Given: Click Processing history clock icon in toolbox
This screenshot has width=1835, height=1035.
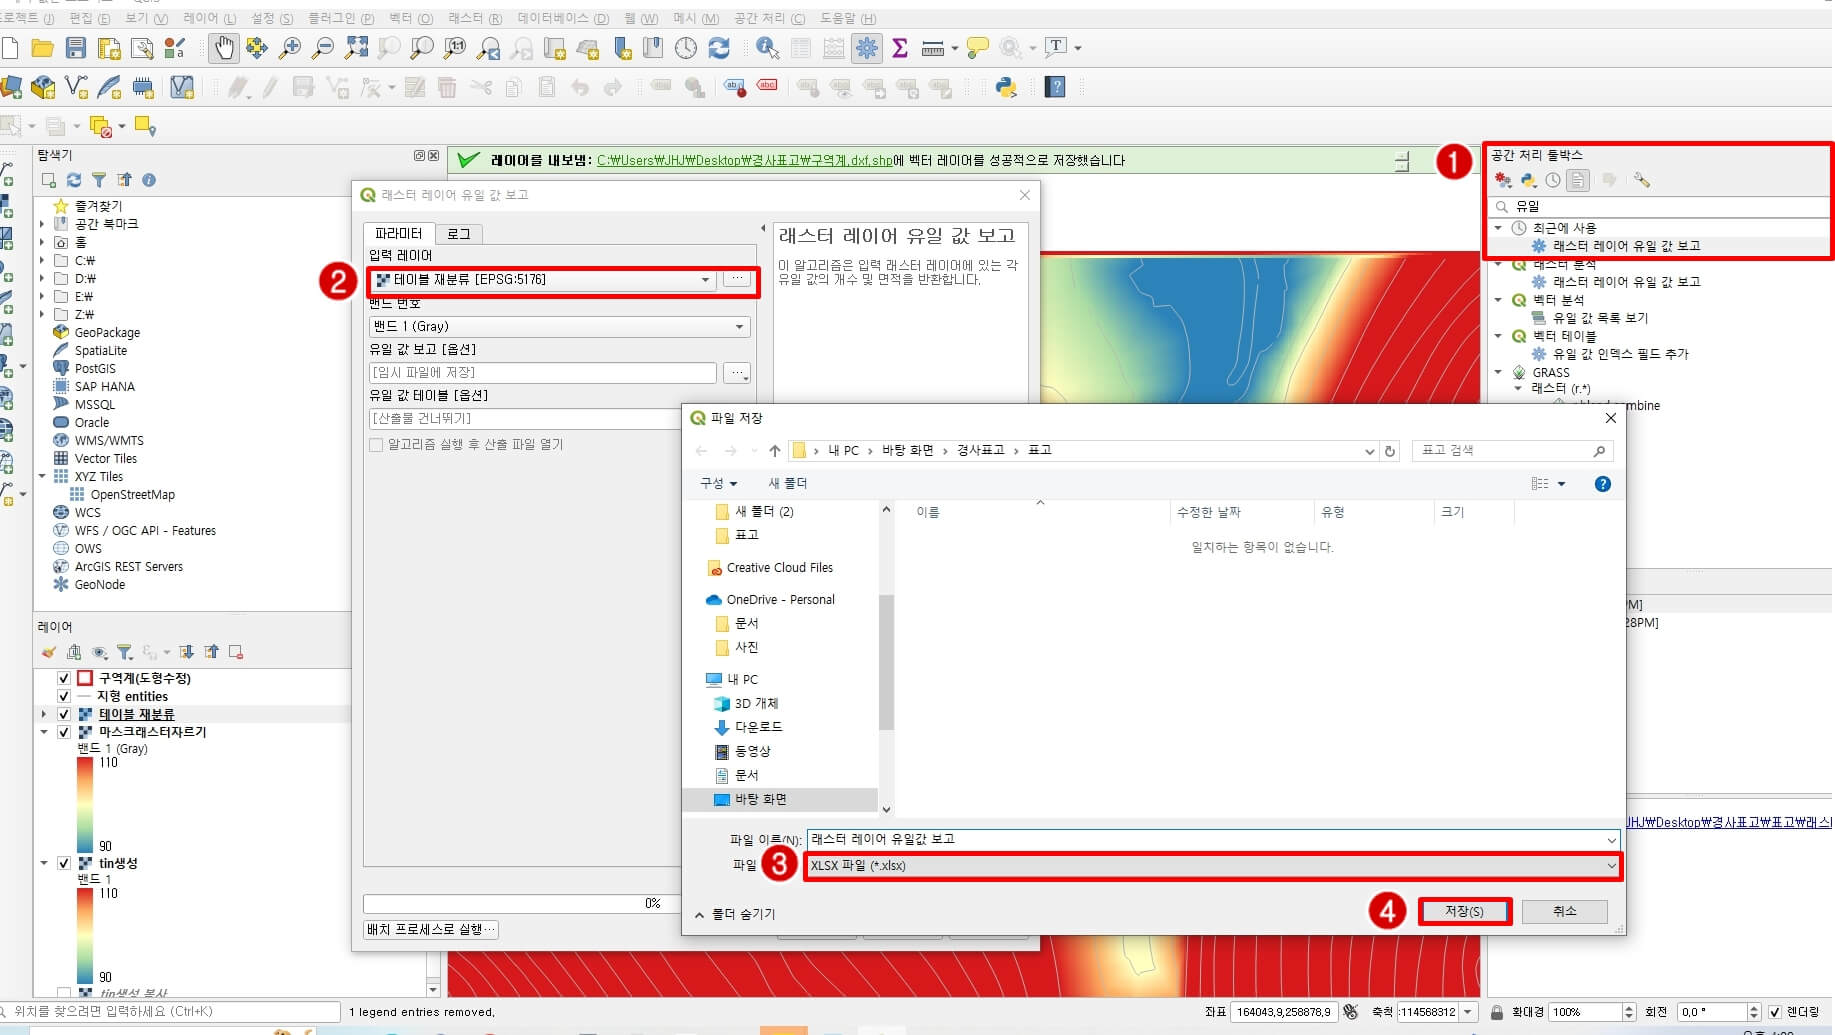Looking at the screenshot, I should tap(1552, 180).
